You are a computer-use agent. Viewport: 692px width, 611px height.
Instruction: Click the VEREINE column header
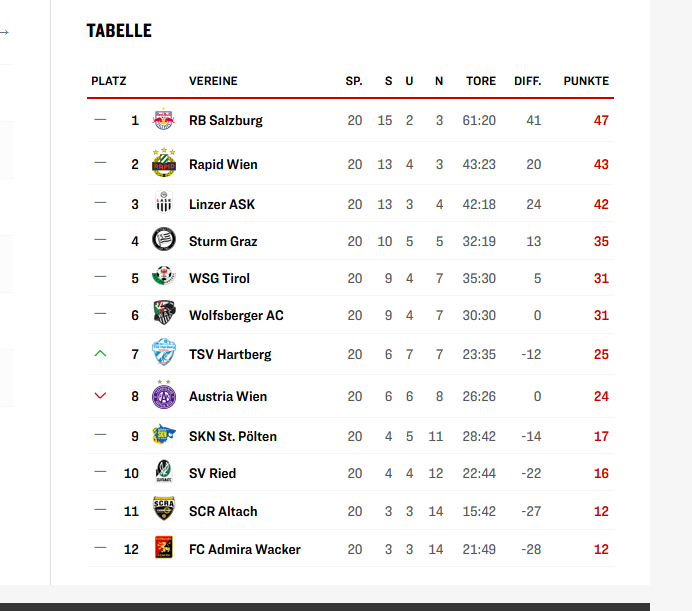(213, 81)
